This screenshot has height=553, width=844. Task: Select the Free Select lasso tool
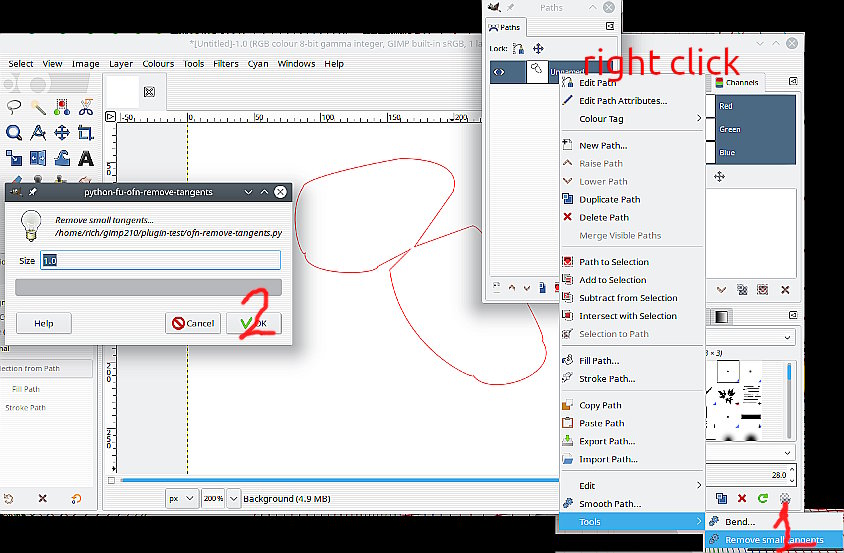[x=14, y=107]
